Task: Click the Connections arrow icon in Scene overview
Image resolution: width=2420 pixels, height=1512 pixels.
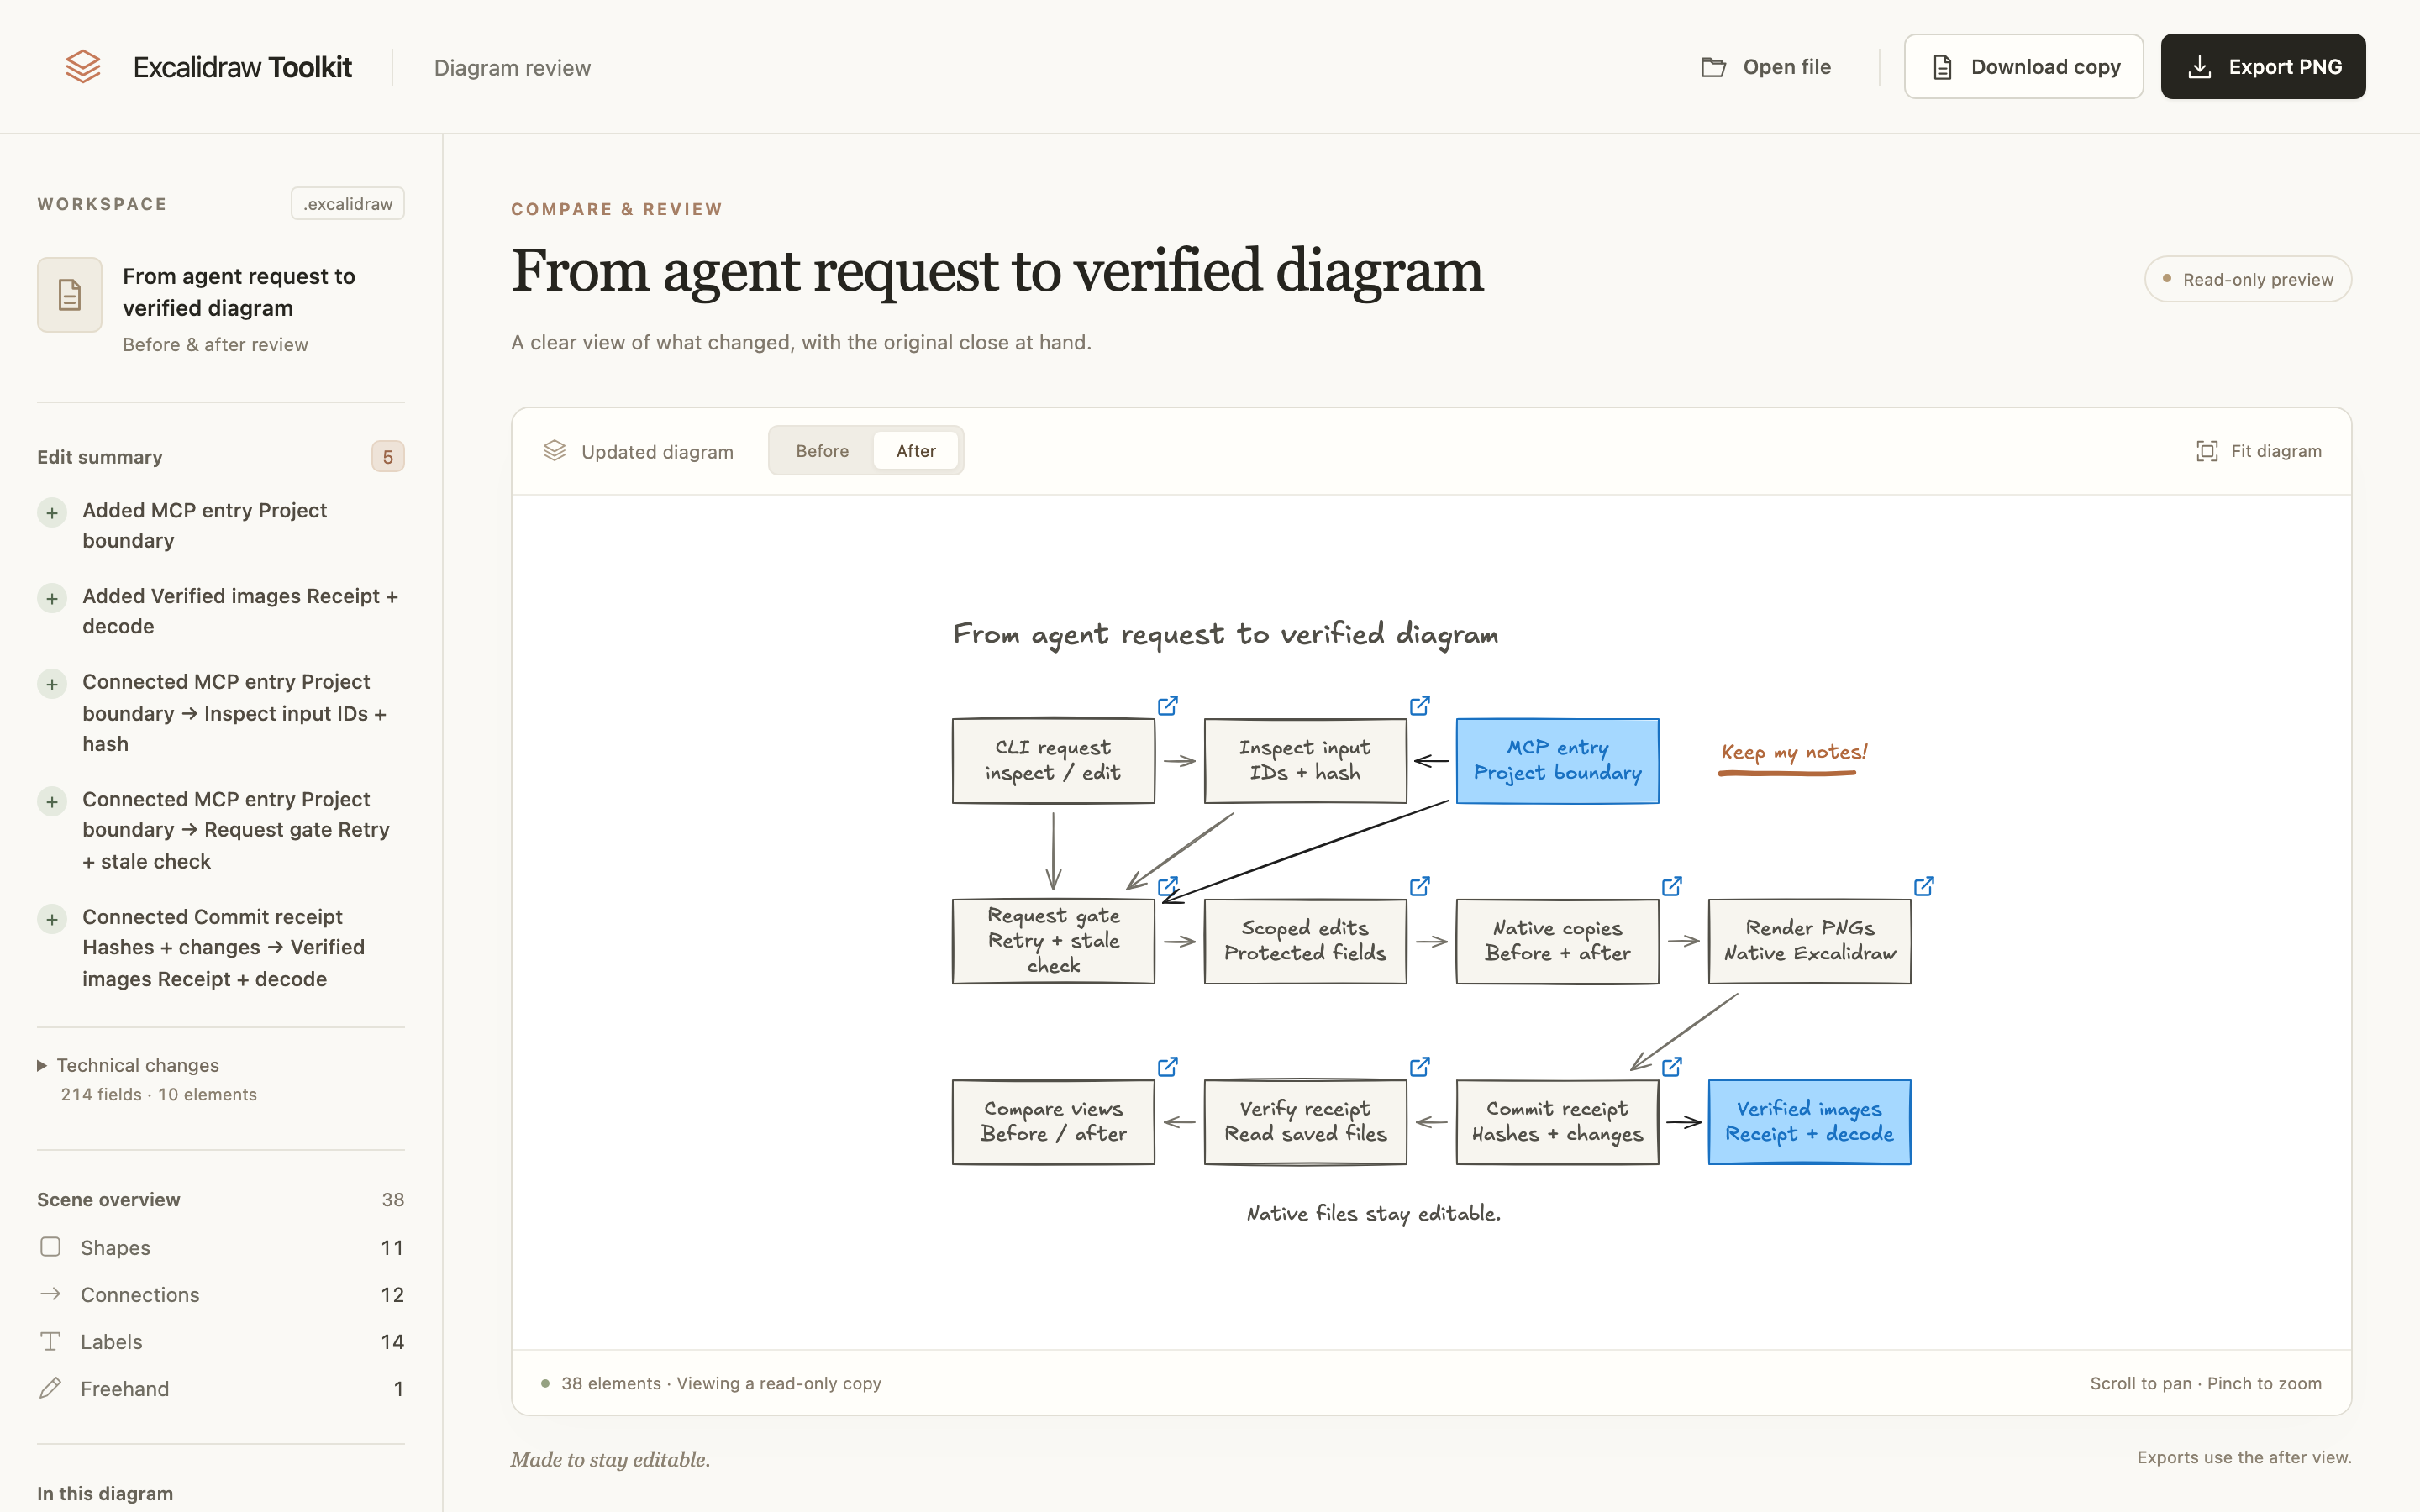Action: pyautogui.click(x=50, y=1294)
